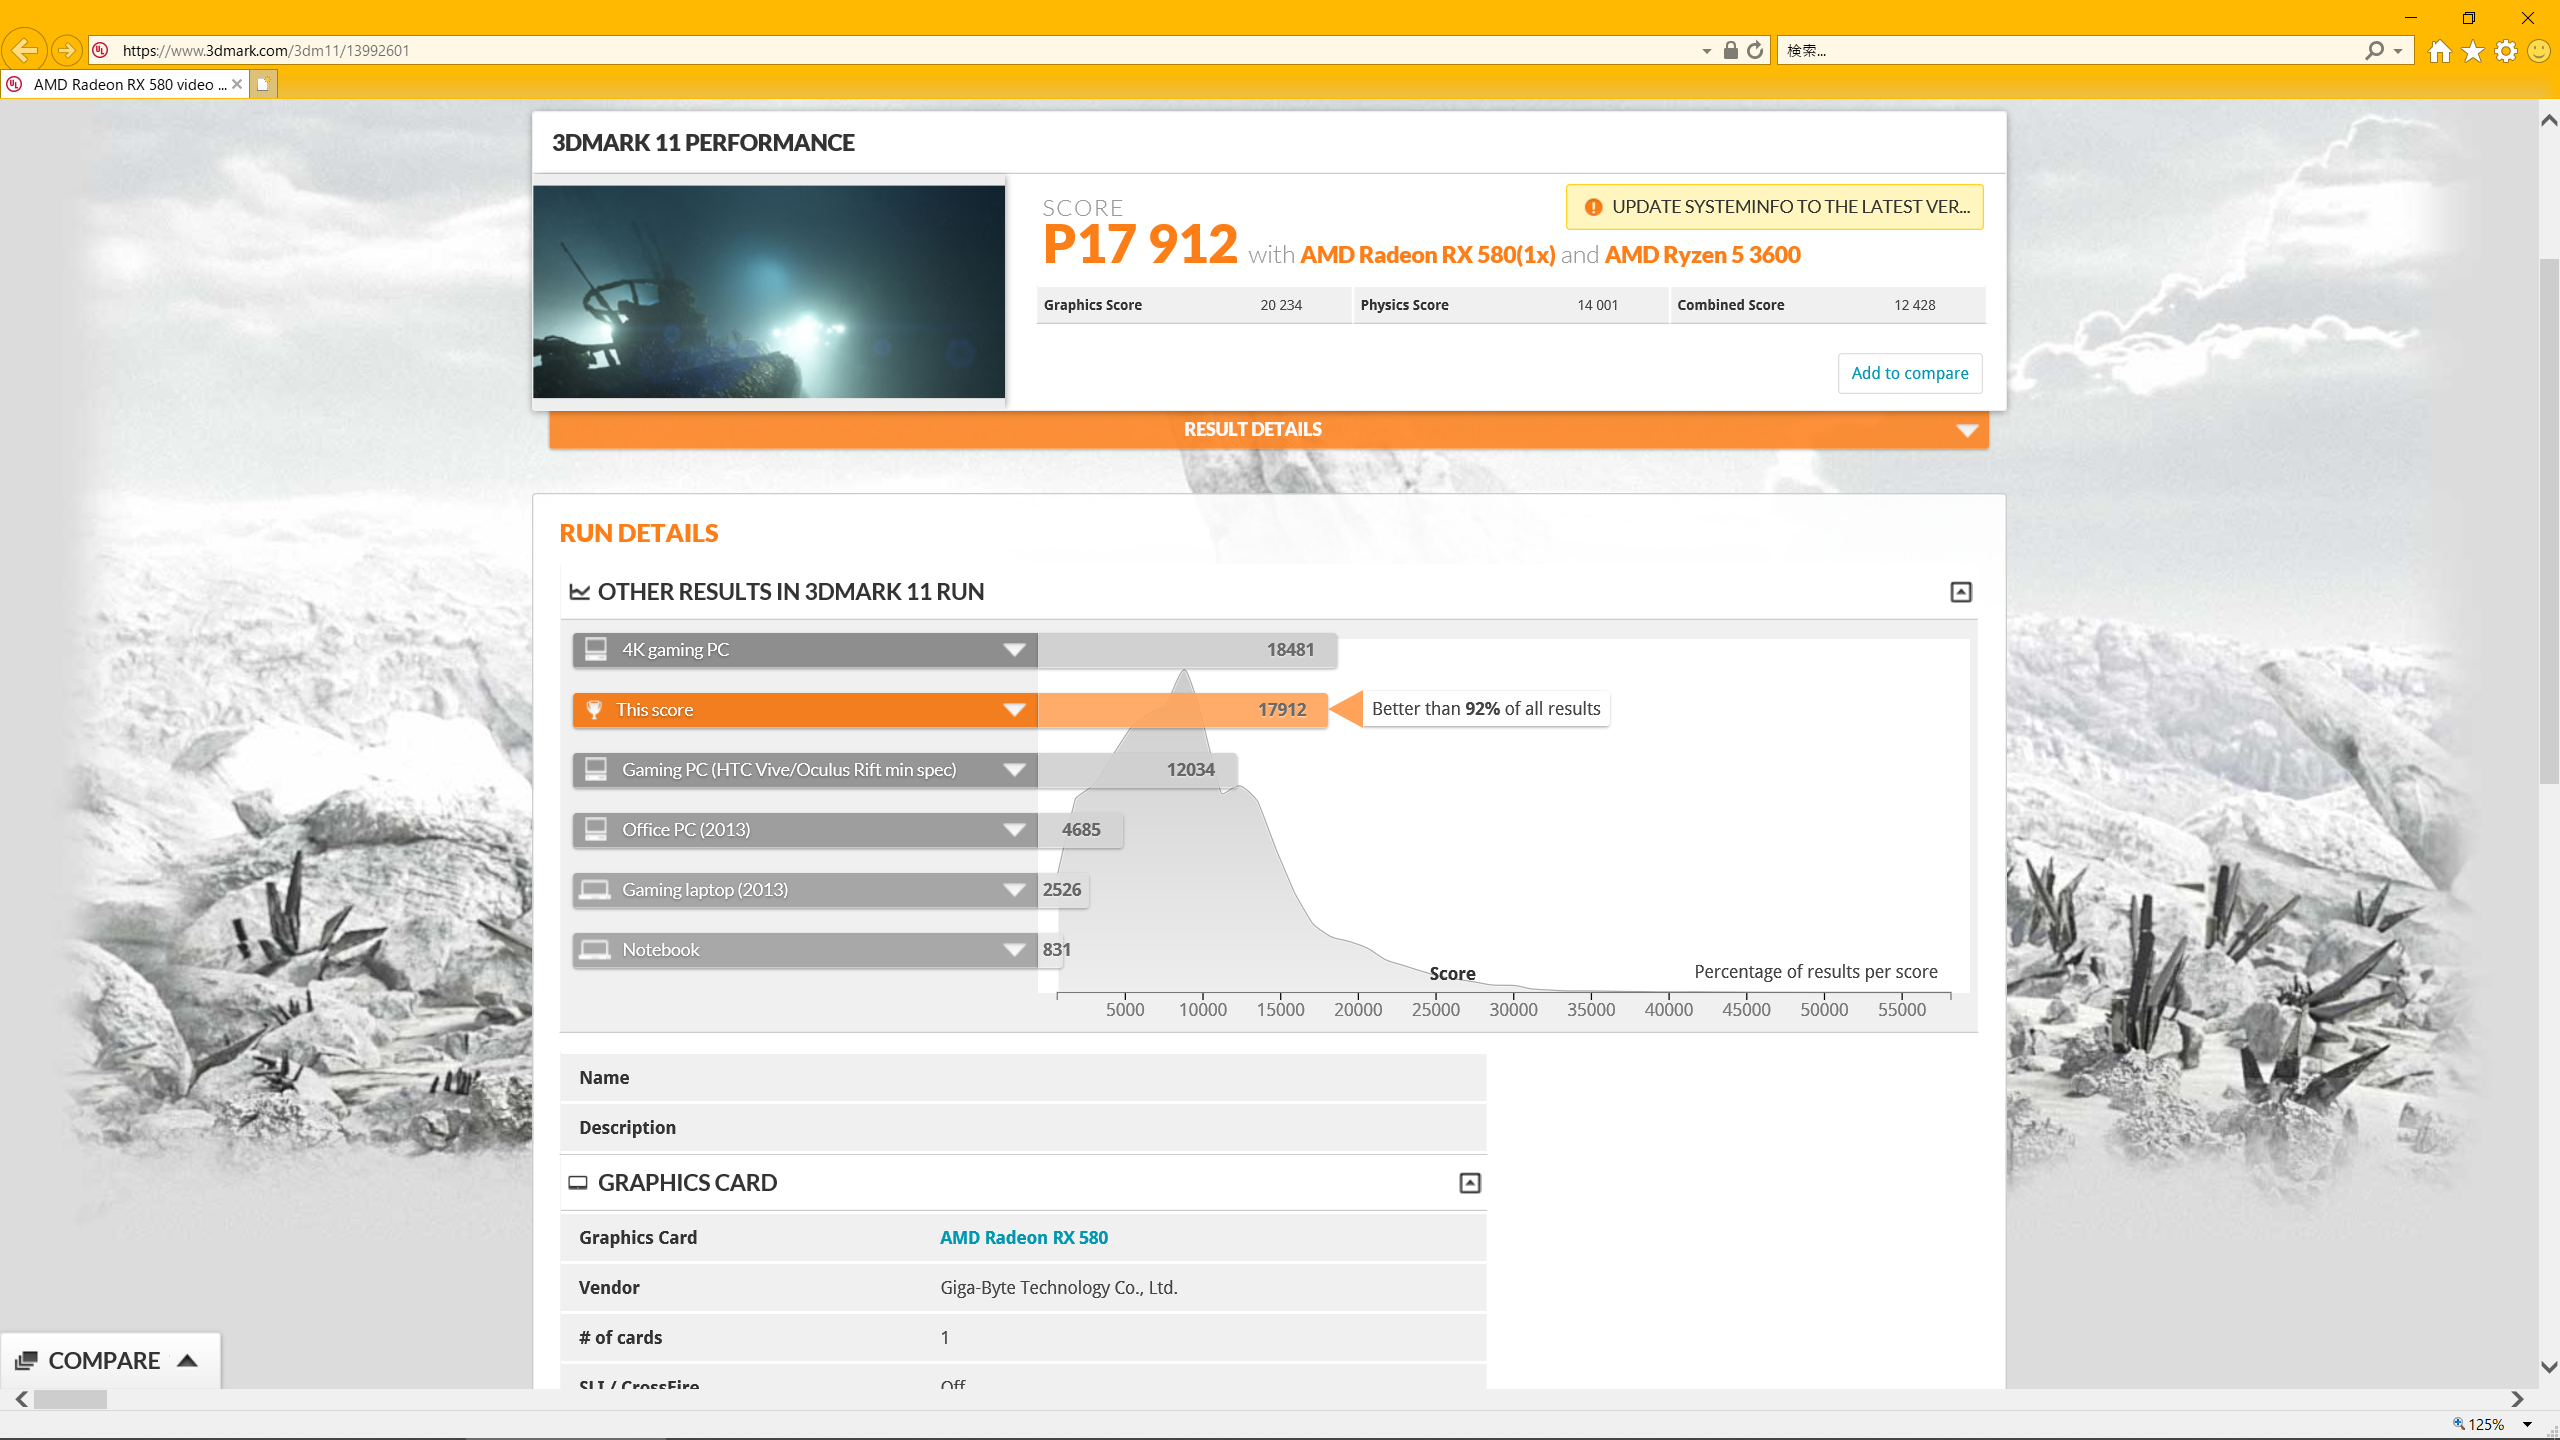
Task: Select the AMD Radeon RX 580 video tab
Action: (x=124, y=84)
